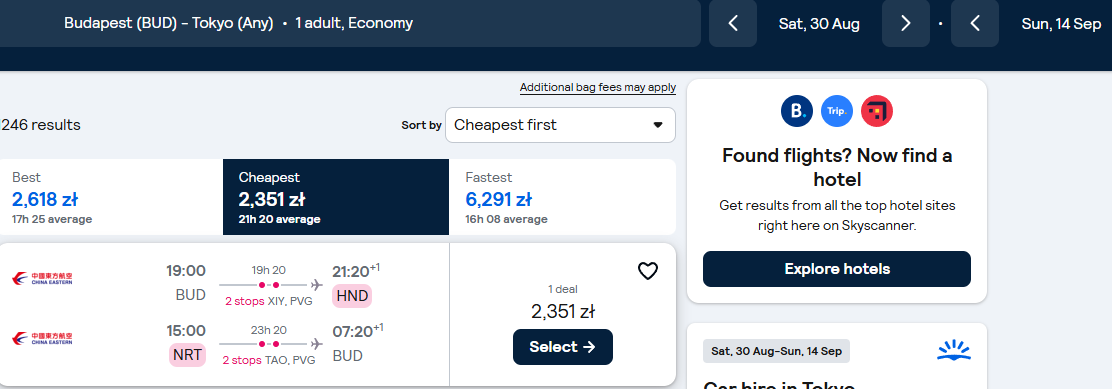Save flight with the heart icon
Image resolution: width=1112 pixels, height=389 pixels.
click(647, 271)
